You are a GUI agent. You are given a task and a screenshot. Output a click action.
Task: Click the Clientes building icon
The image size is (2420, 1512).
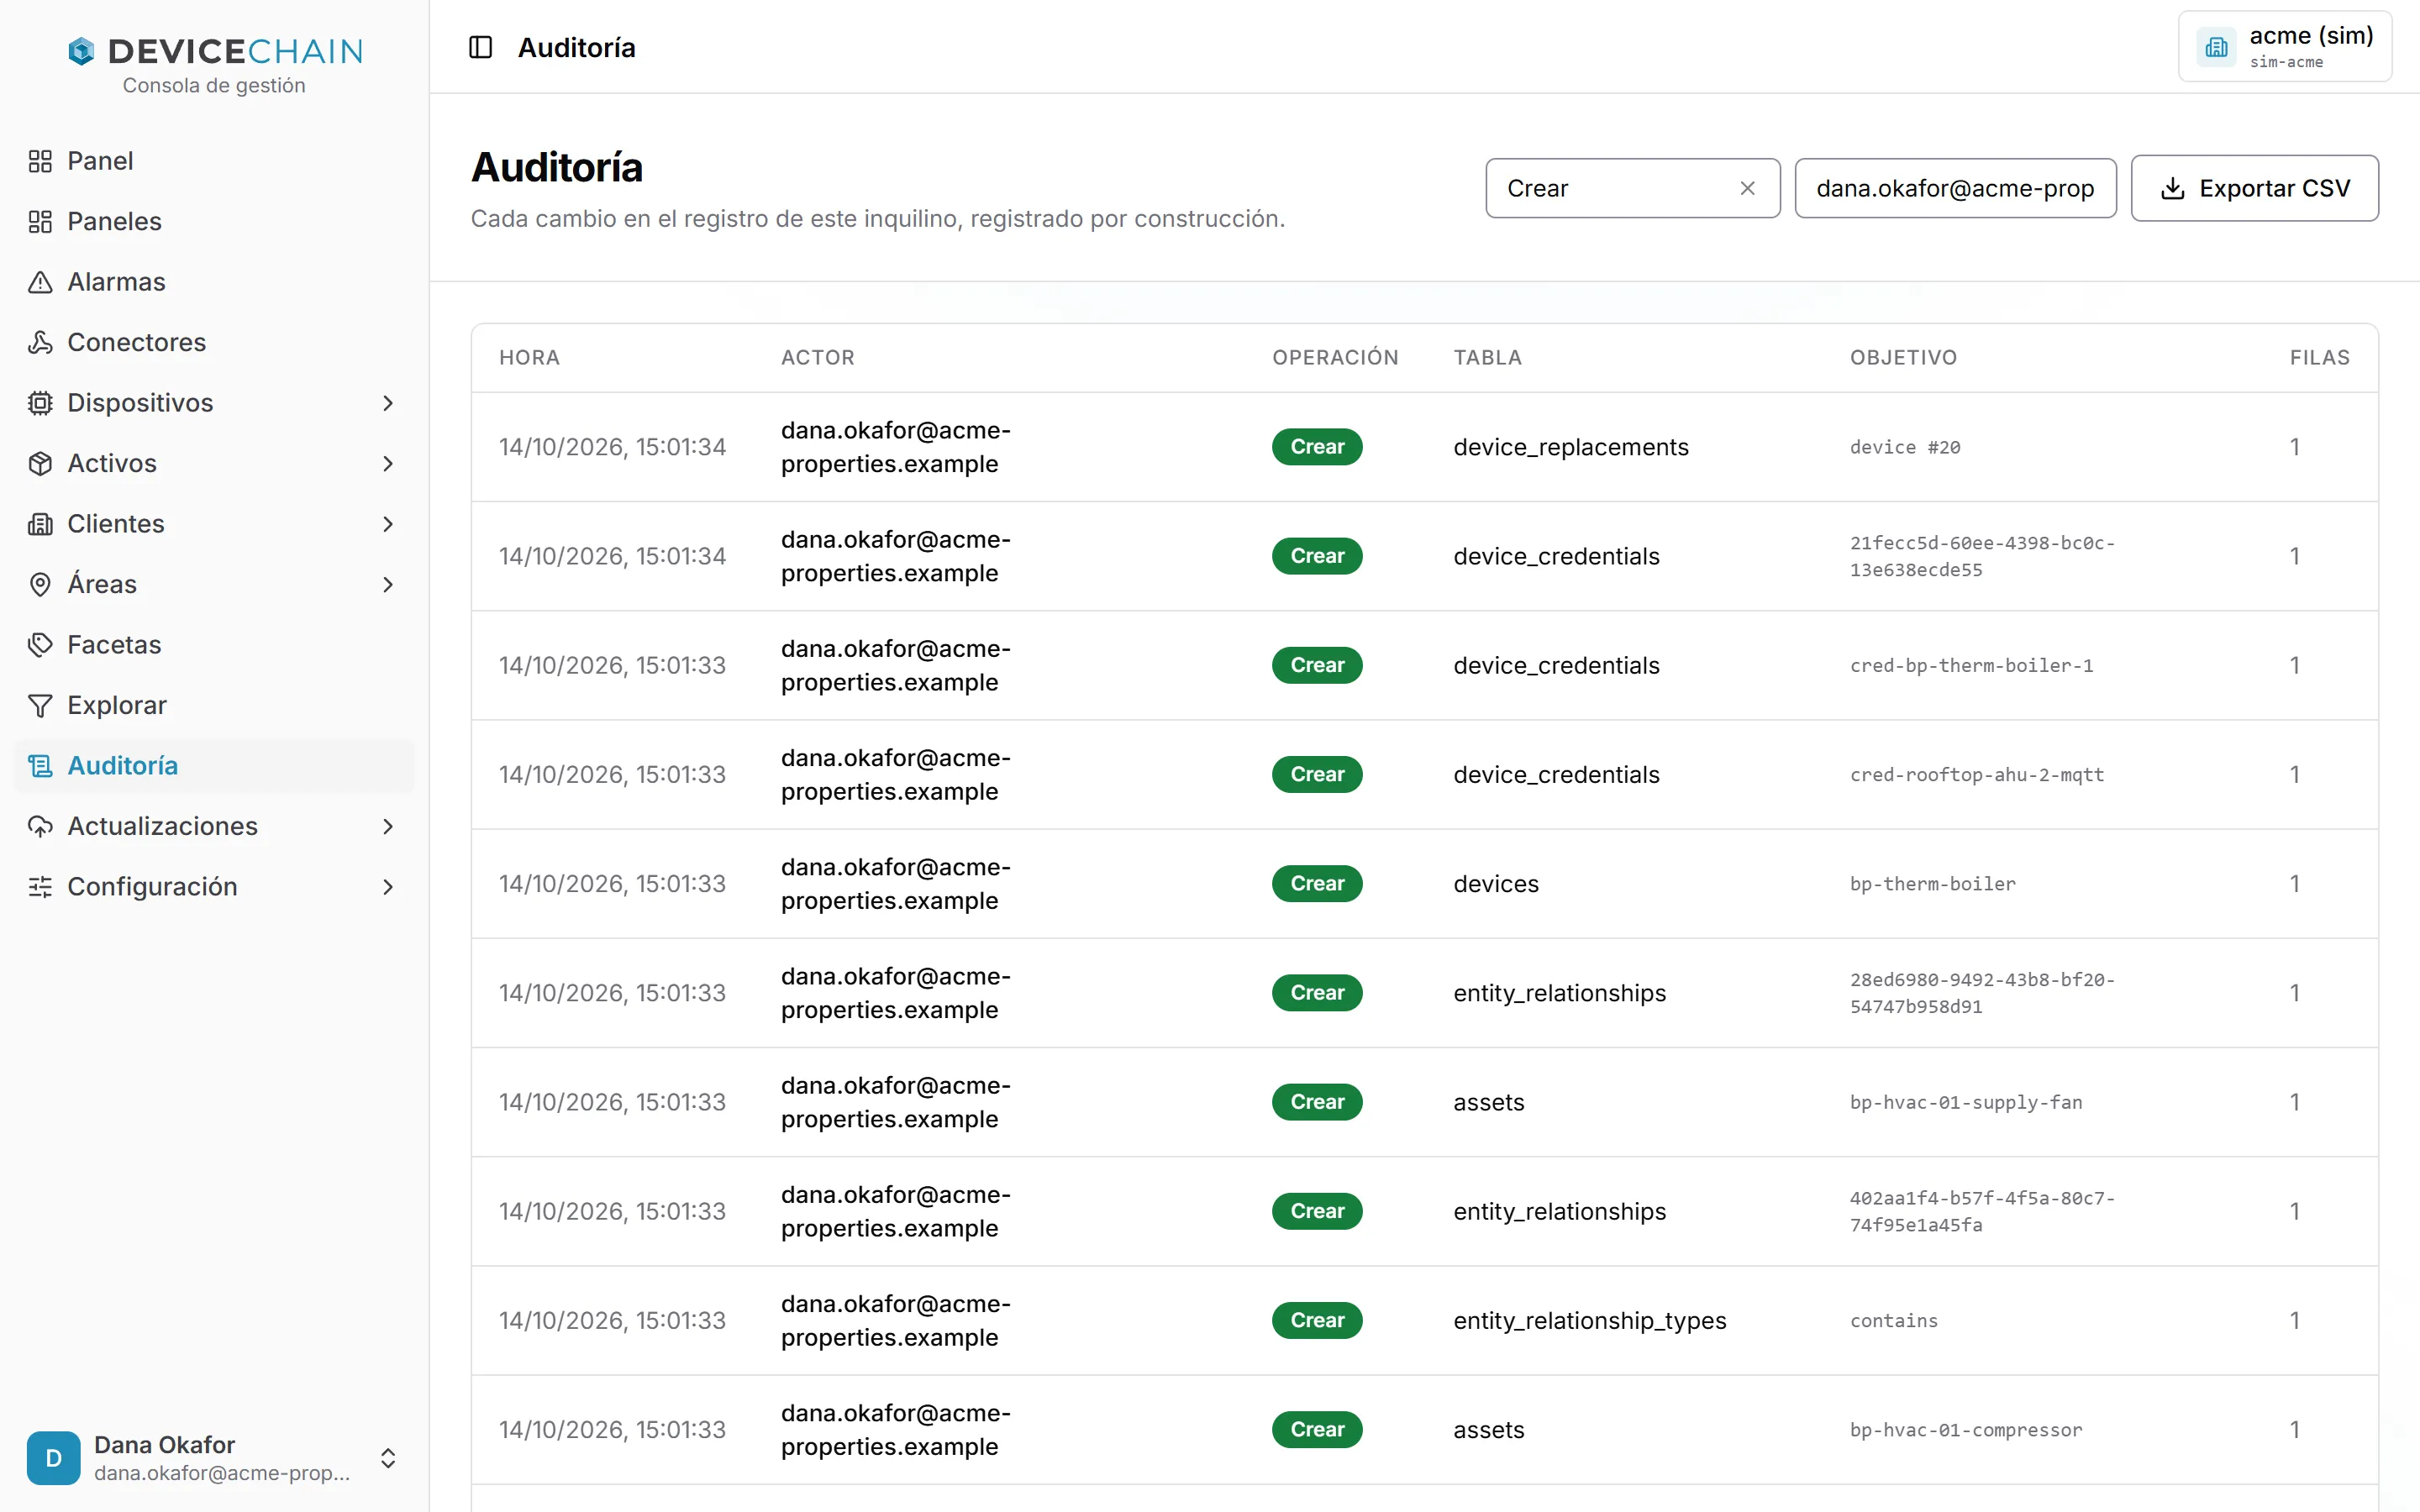point(40,524)
